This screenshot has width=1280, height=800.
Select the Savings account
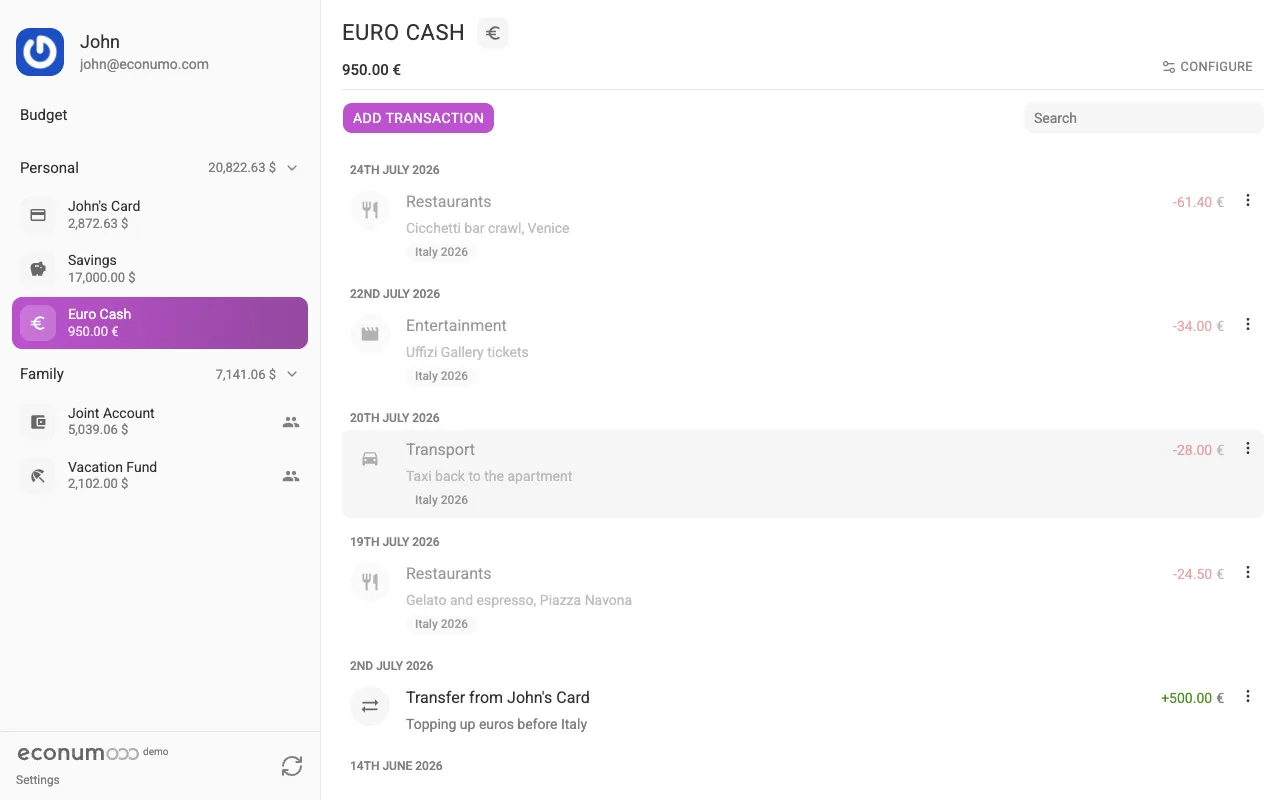coord(160,269)
